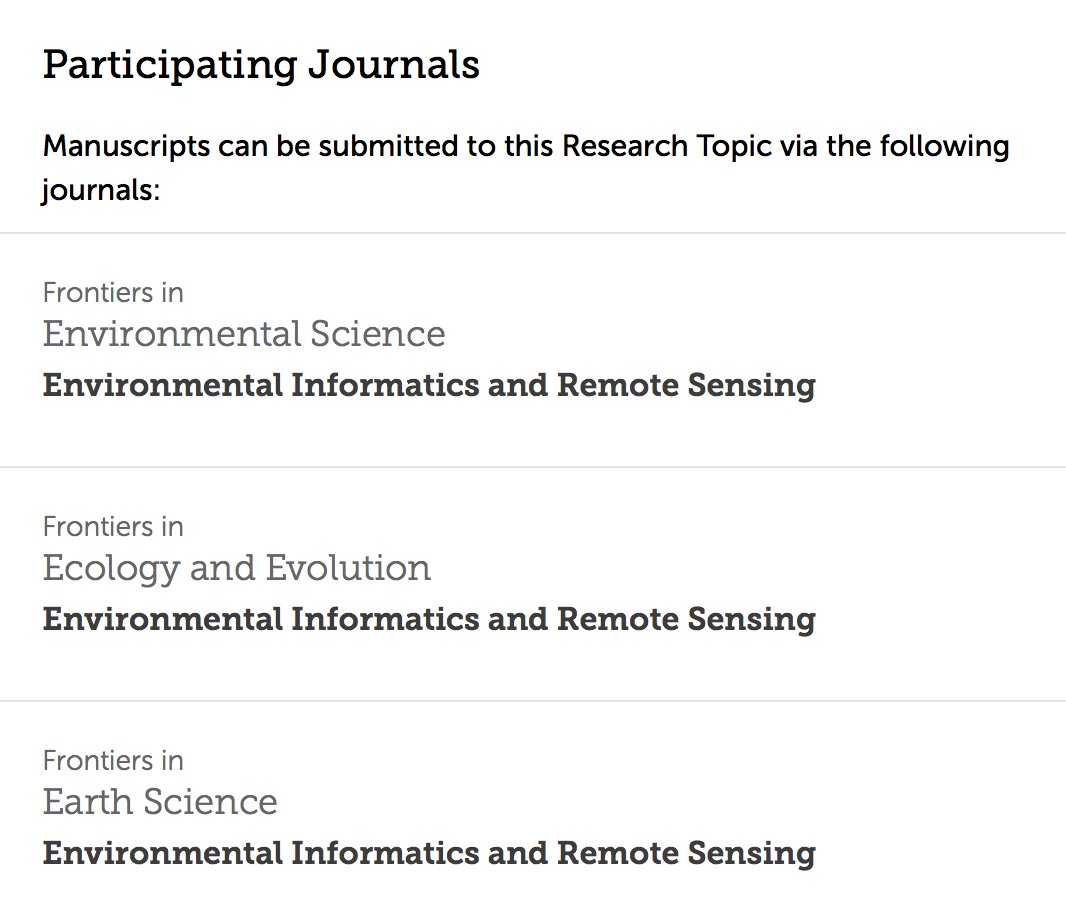Click the word "journals:" ending the description

coord(101,190)
